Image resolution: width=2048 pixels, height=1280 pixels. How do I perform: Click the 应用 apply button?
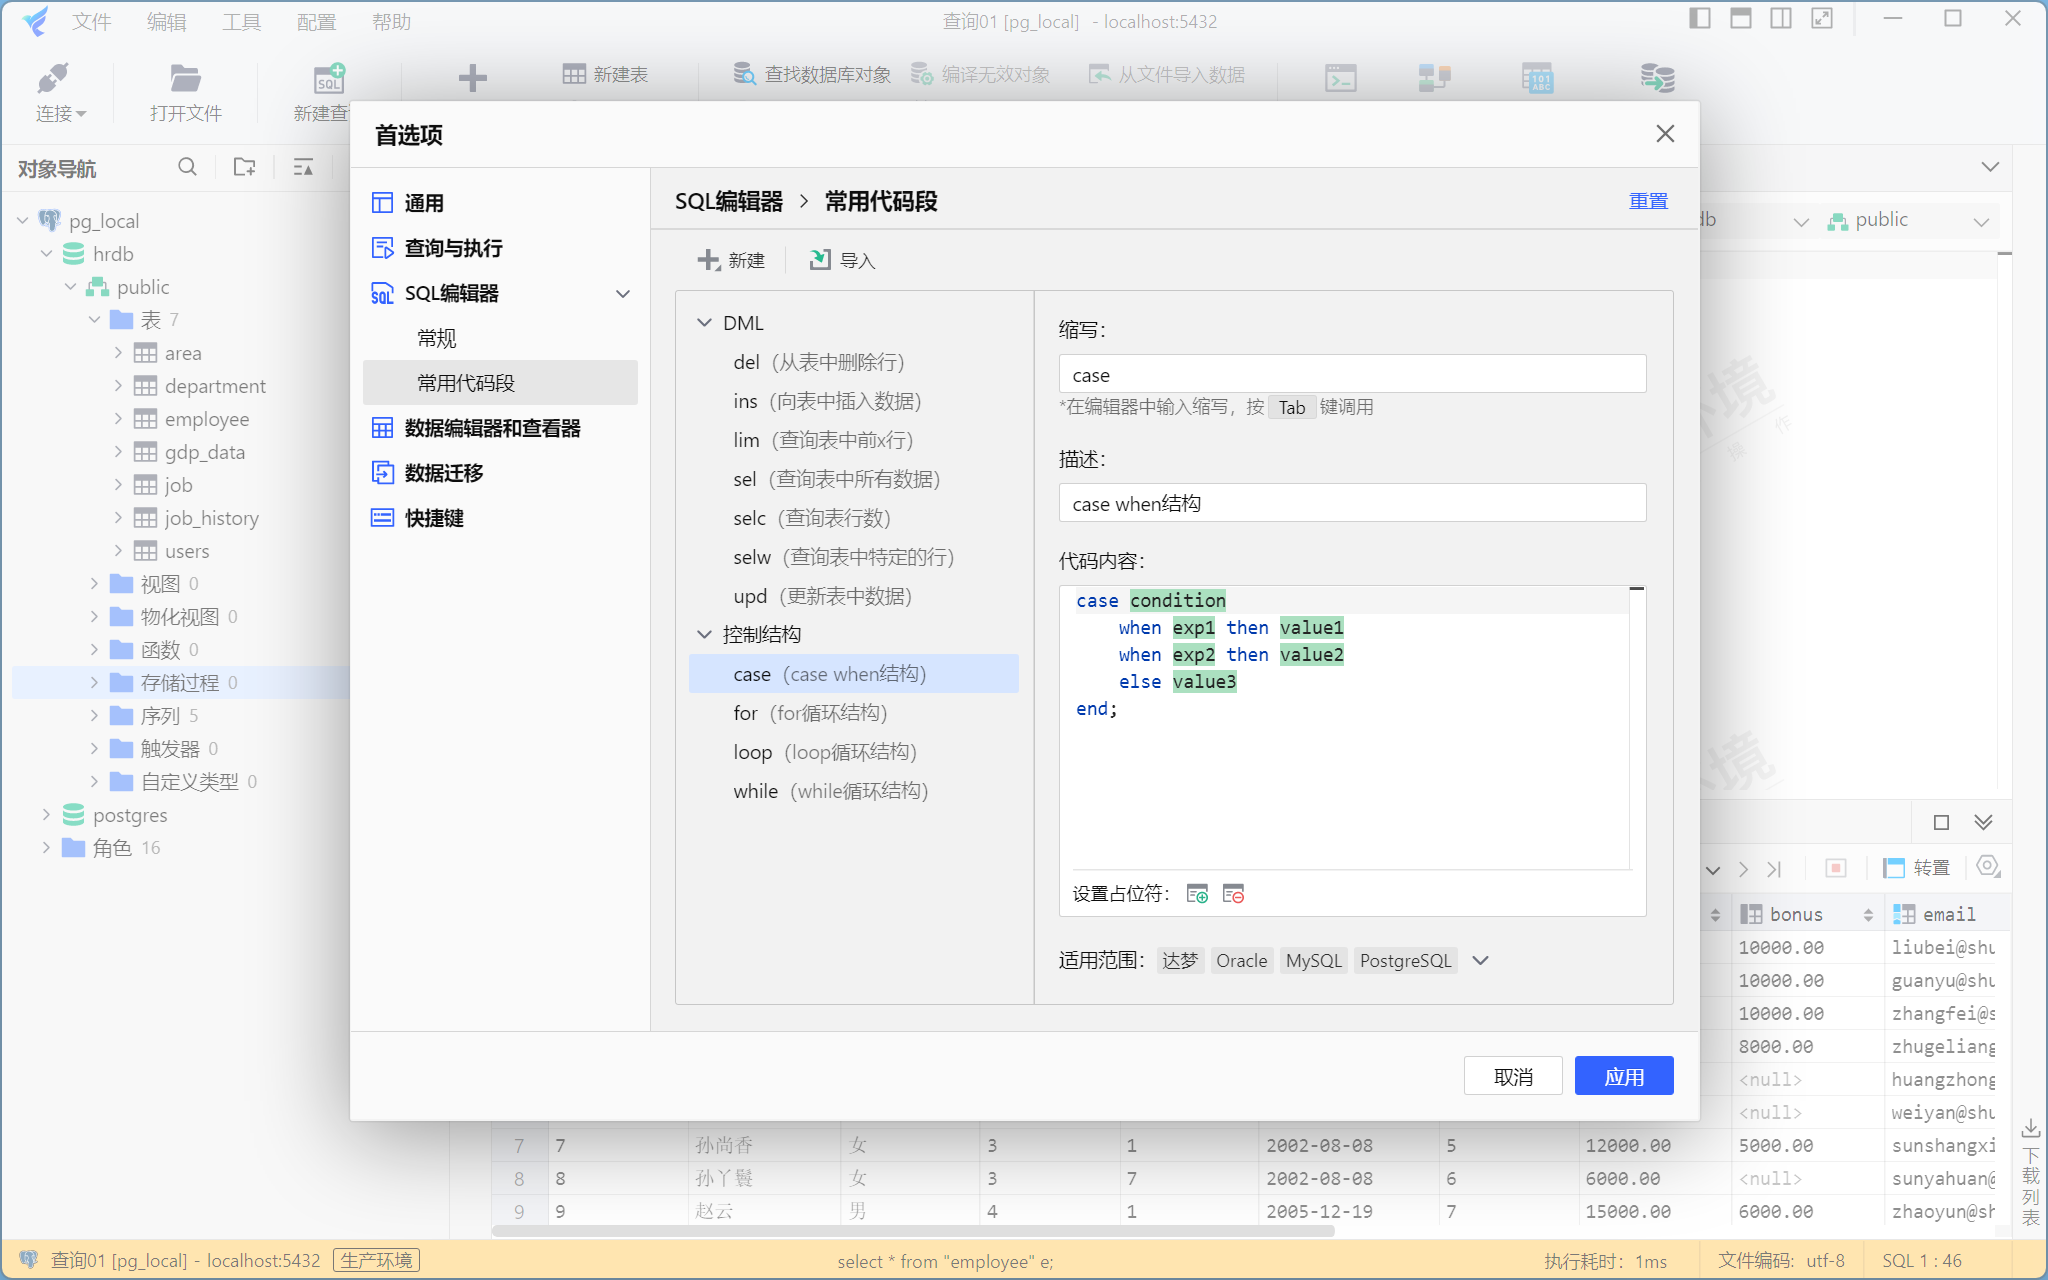point(1623,1077)
